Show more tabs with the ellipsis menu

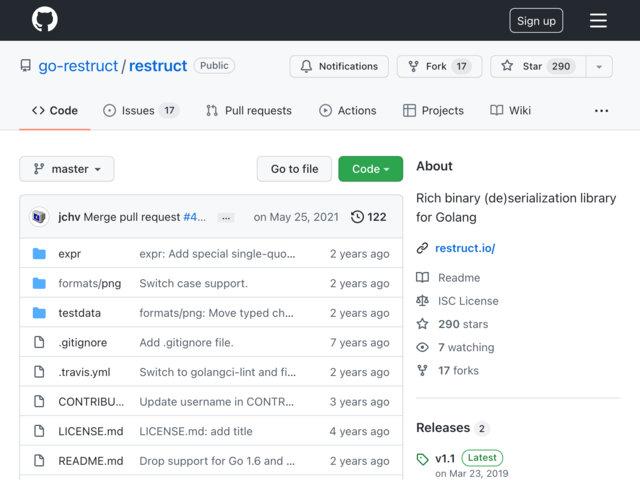(601, 111)
